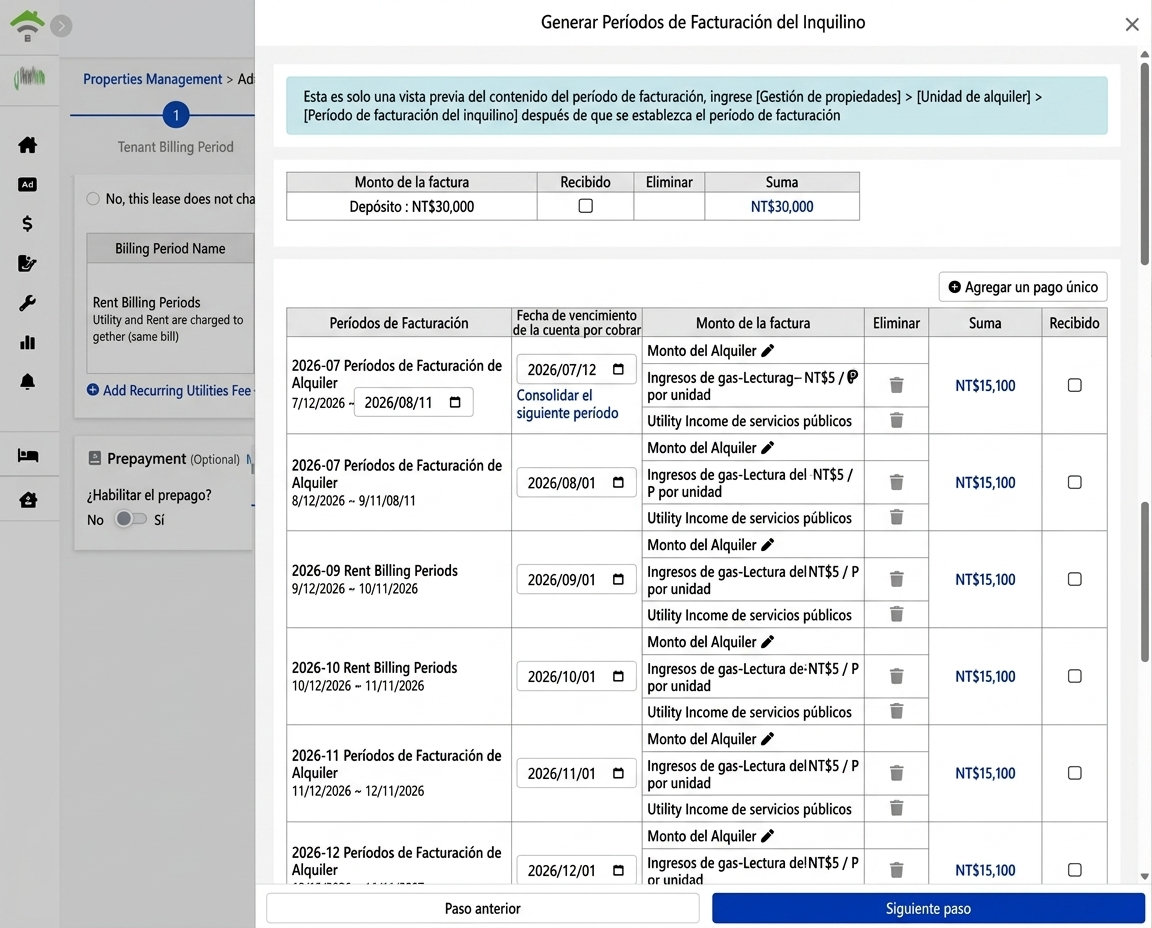
Task: Open date picker for 2026/08/11 end date
Action: click(455, 402)
